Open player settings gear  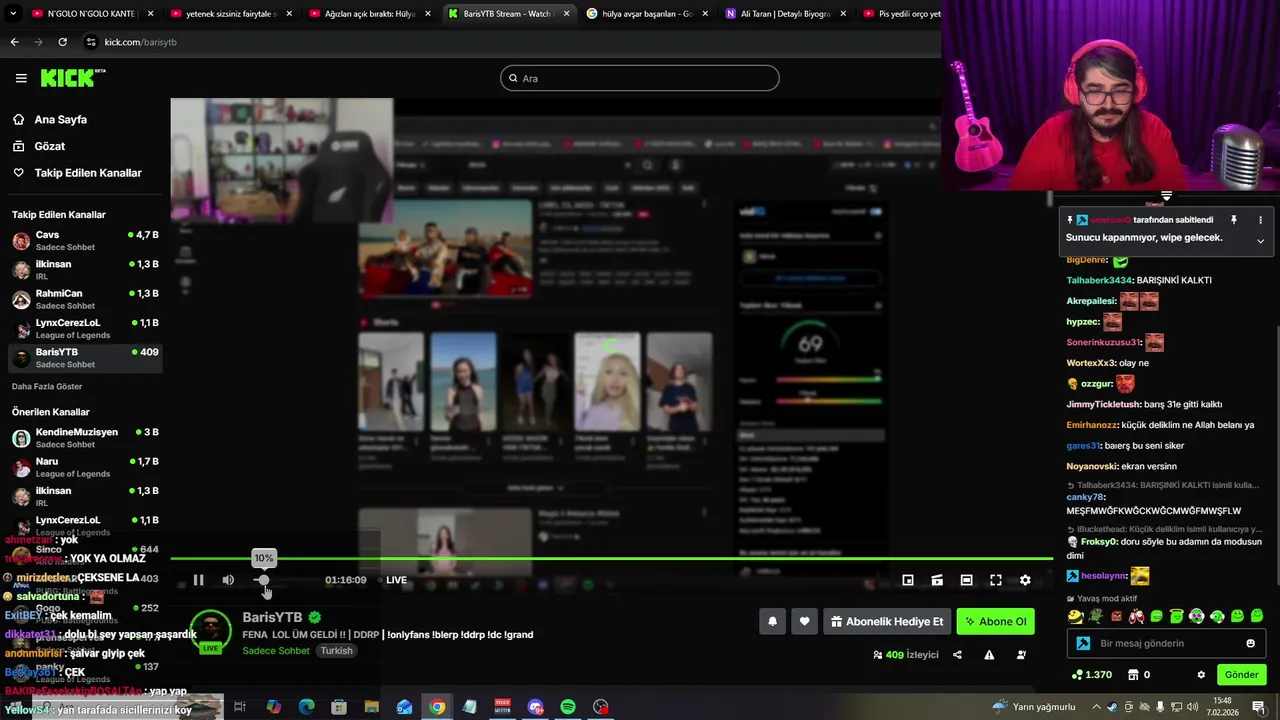click(x=1025, y=580)
